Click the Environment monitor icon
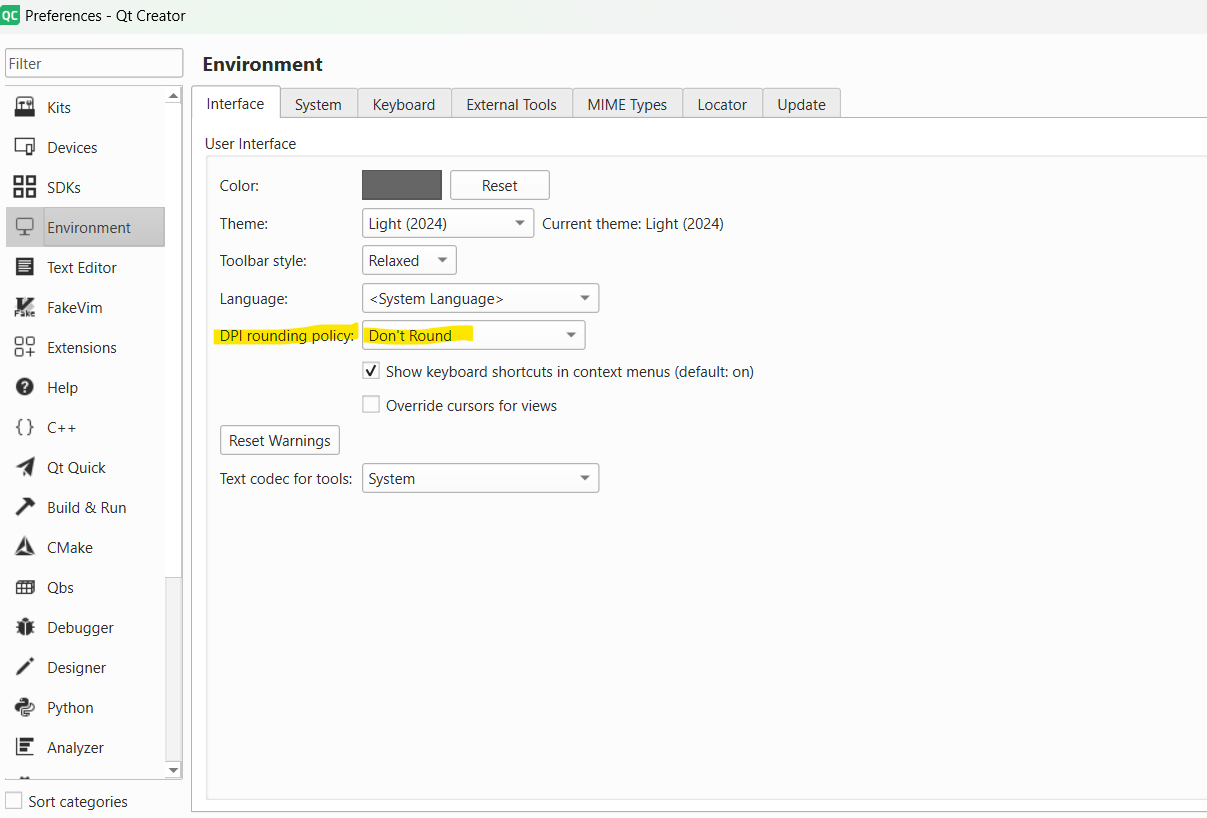The image size is (1207, 818). 25,227
